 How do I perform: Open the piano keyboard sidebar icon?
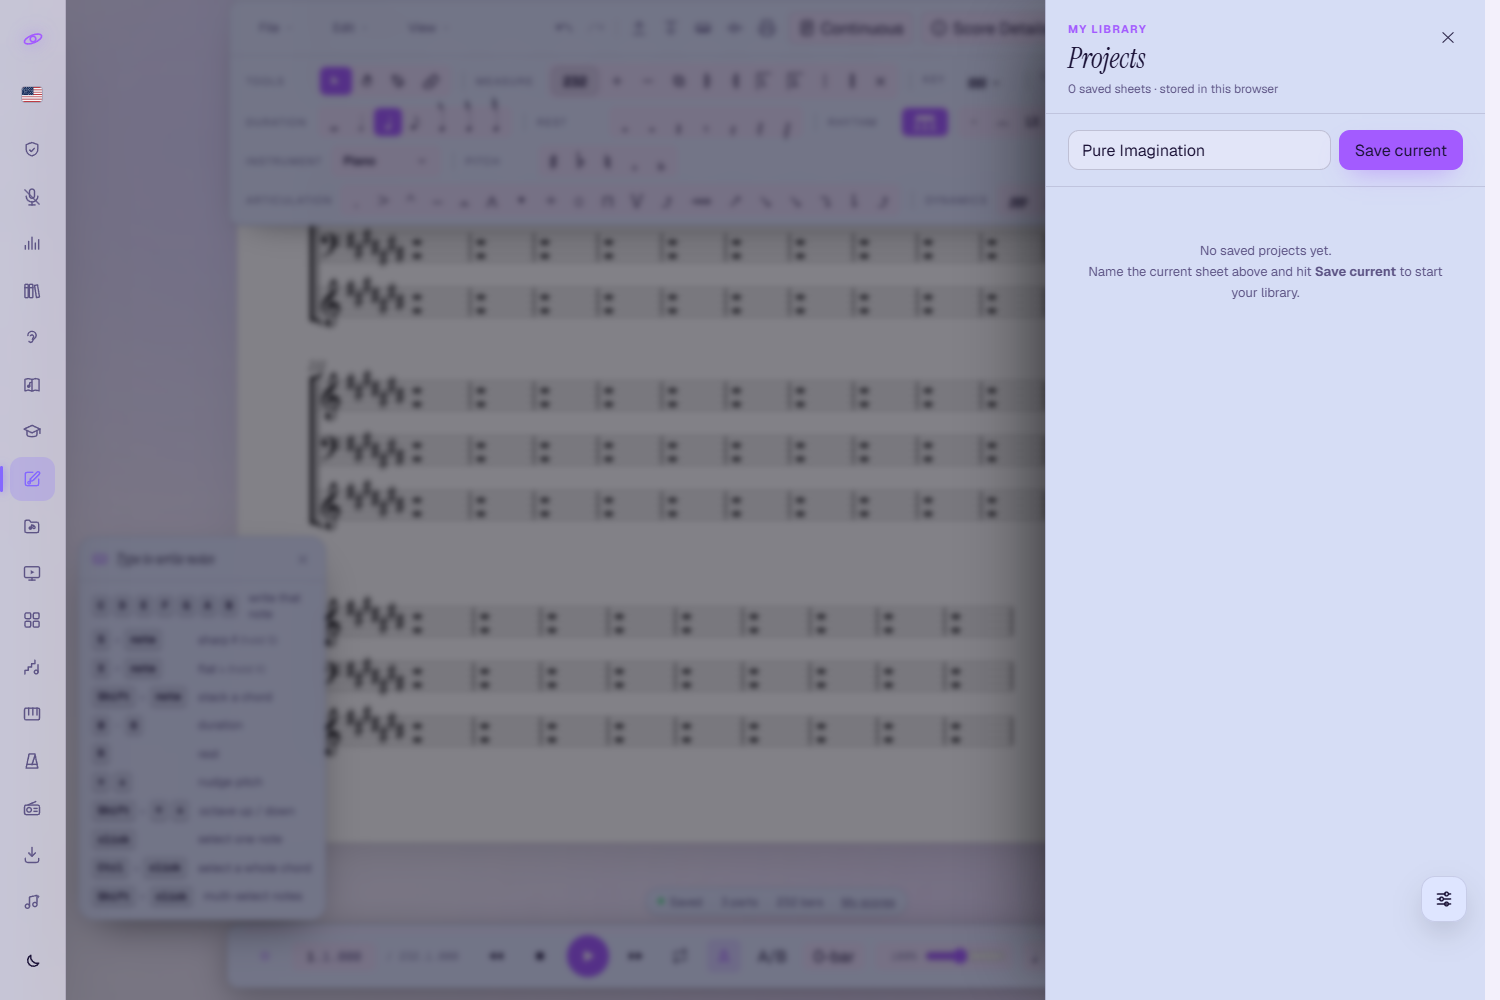(x=32, y=714)
